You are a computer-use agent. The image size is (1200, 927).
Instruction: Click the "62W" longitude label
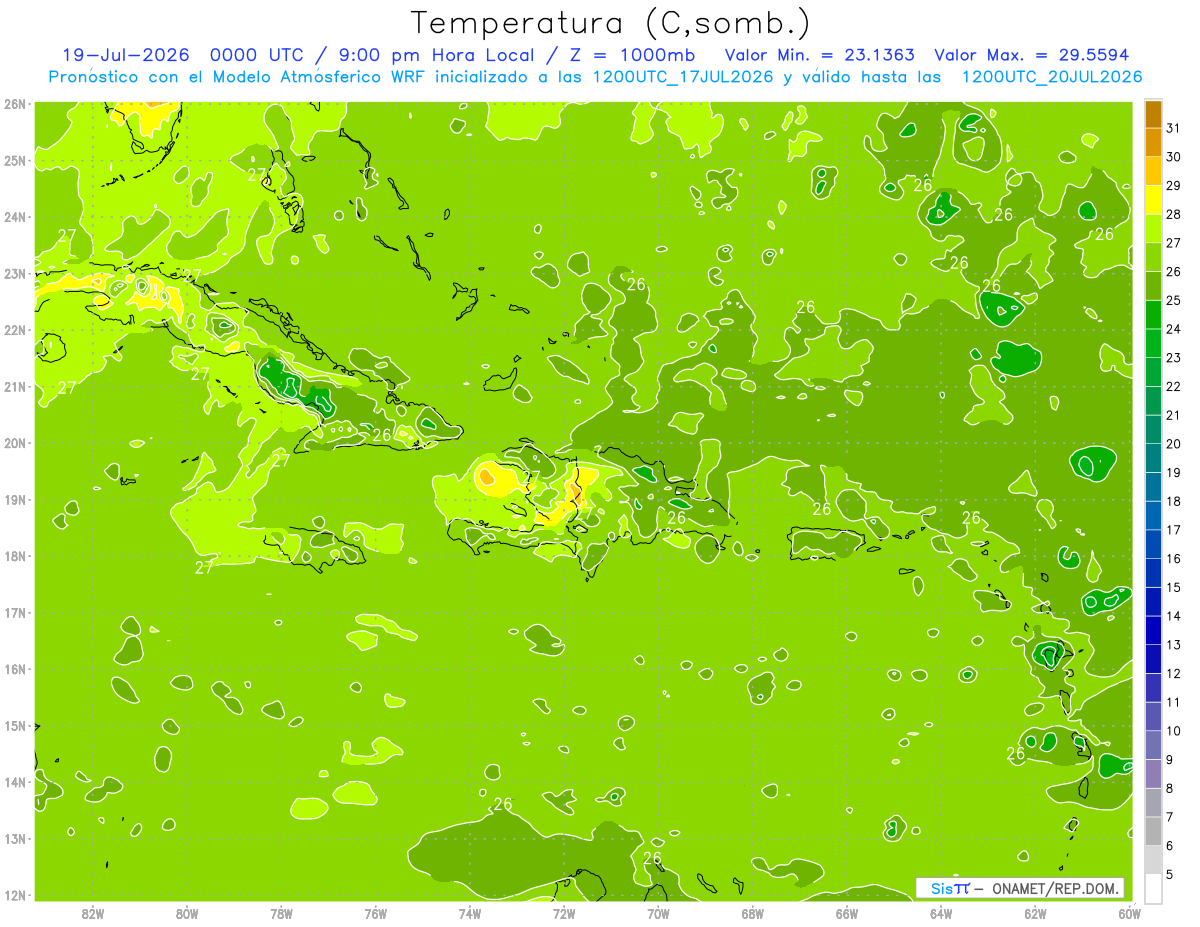point(1035,913)
